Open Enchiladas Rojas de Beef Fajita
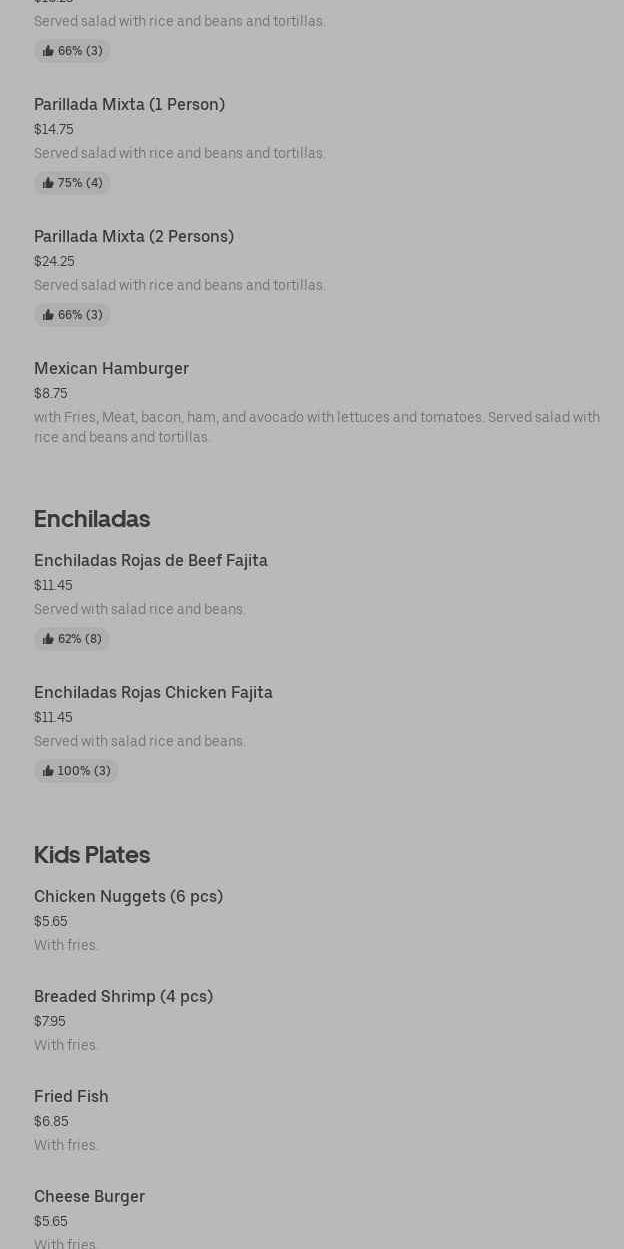Screen dimensions: 624x1249 pyautogui.click(x=151, y=561)
